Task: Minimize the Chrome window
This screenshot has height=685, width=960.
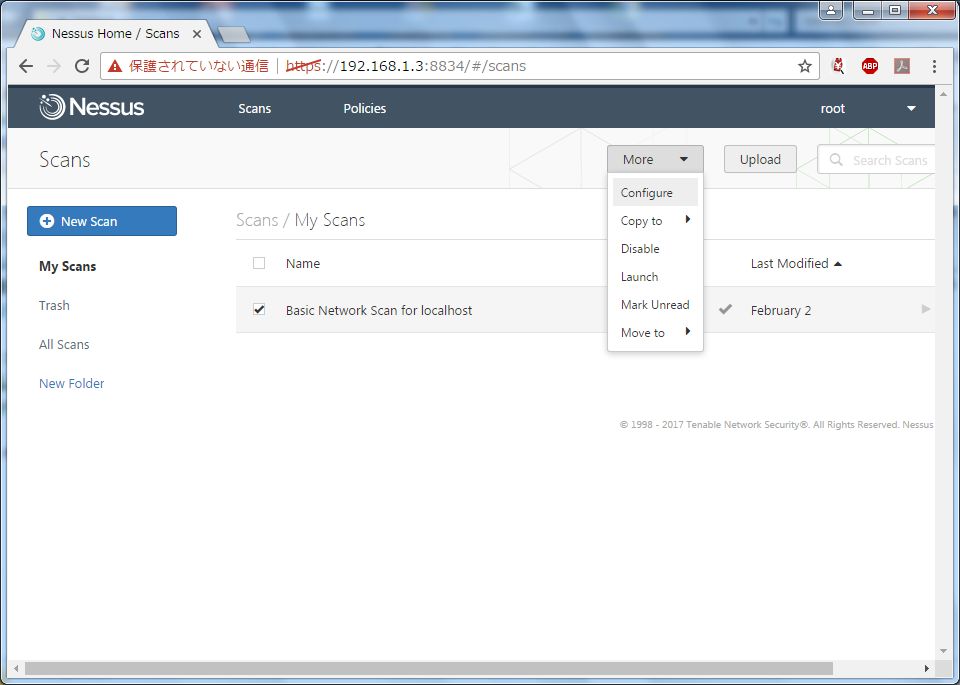Action: click(x=868, y=10)
